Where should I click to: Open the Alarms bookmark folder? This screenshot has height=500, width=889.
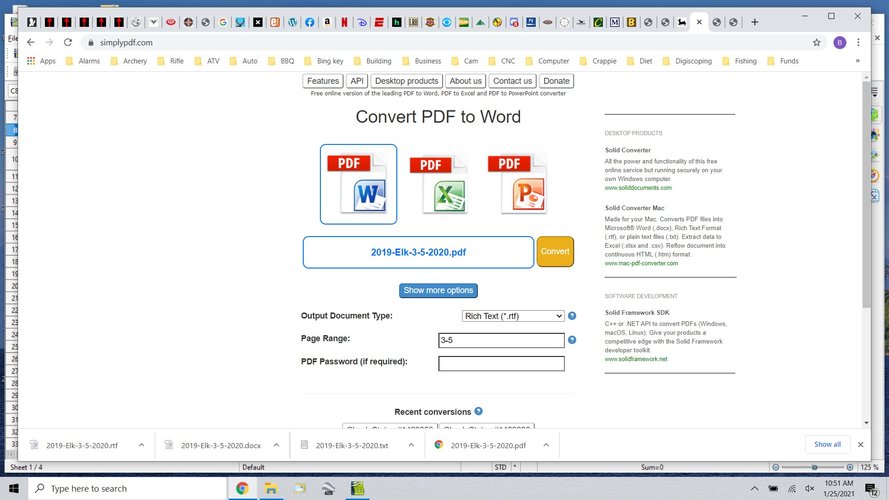point(83,61)
